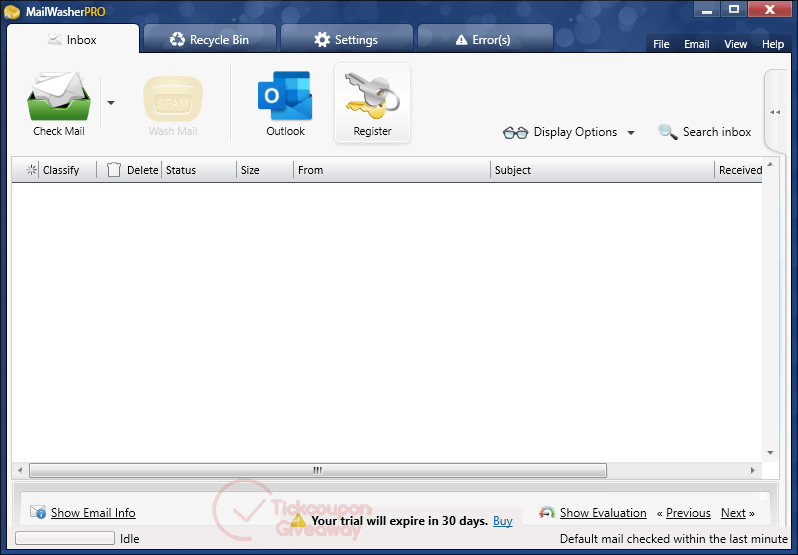
Task: Open the Recycle Bin tab
Action: click(x=210, y=40)
